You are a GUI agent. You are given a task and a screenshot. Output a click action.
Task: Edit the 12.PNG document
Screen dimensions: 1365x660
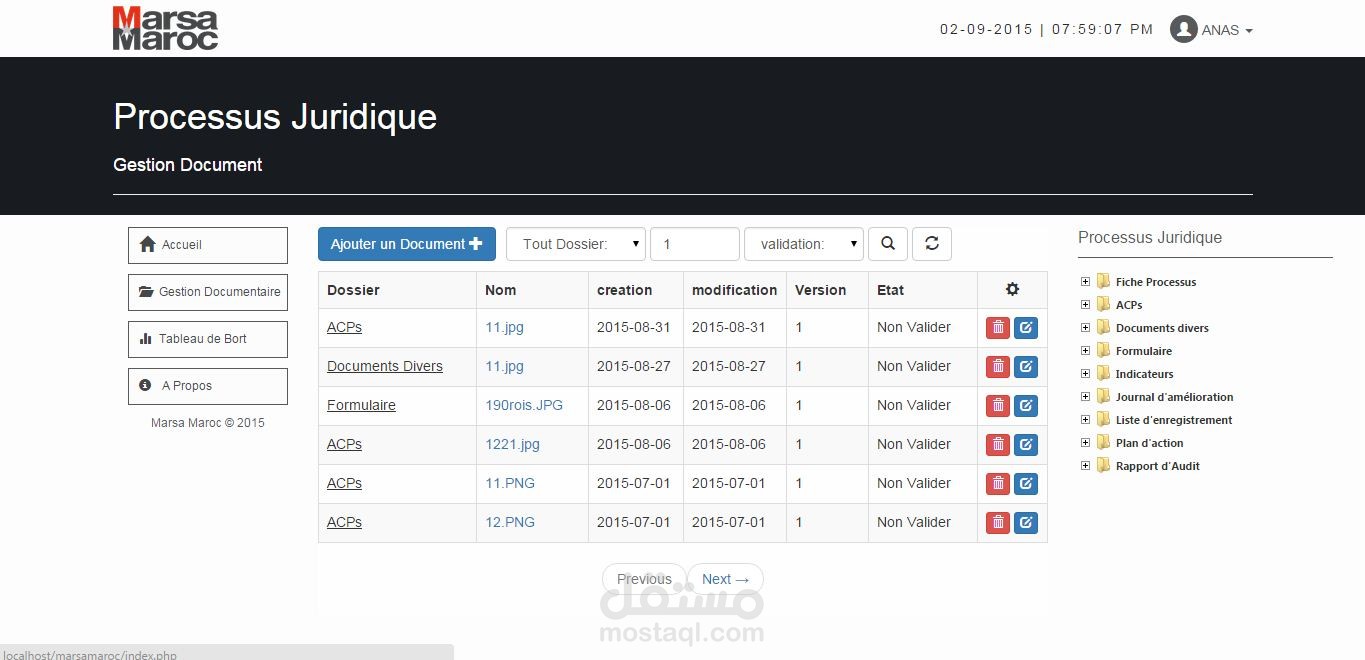pyautogui.click(x=1026, y=523)
